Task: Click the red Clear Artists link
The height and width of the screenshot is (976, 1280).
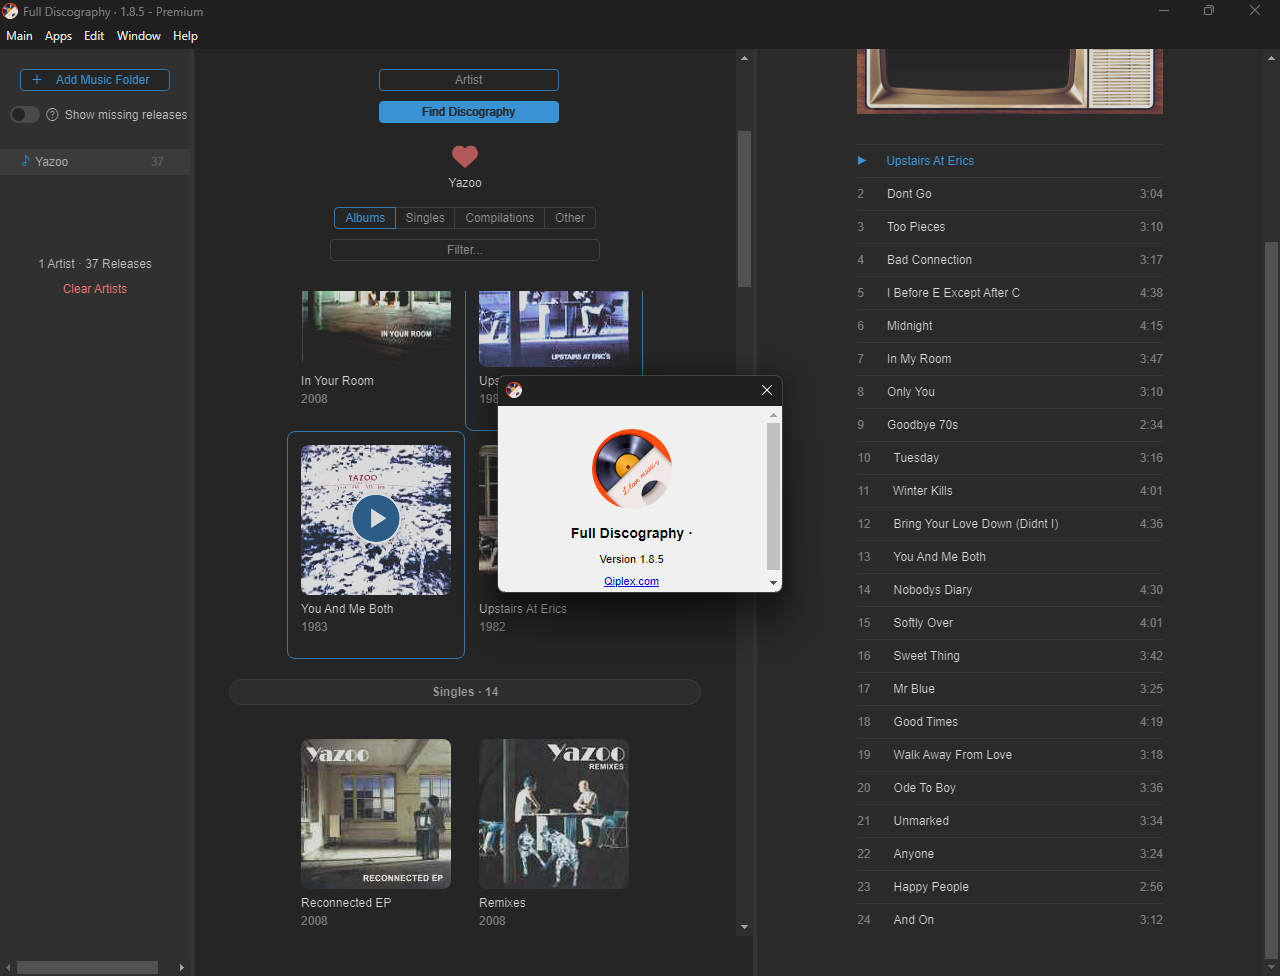Action: (x=95, y=289)
